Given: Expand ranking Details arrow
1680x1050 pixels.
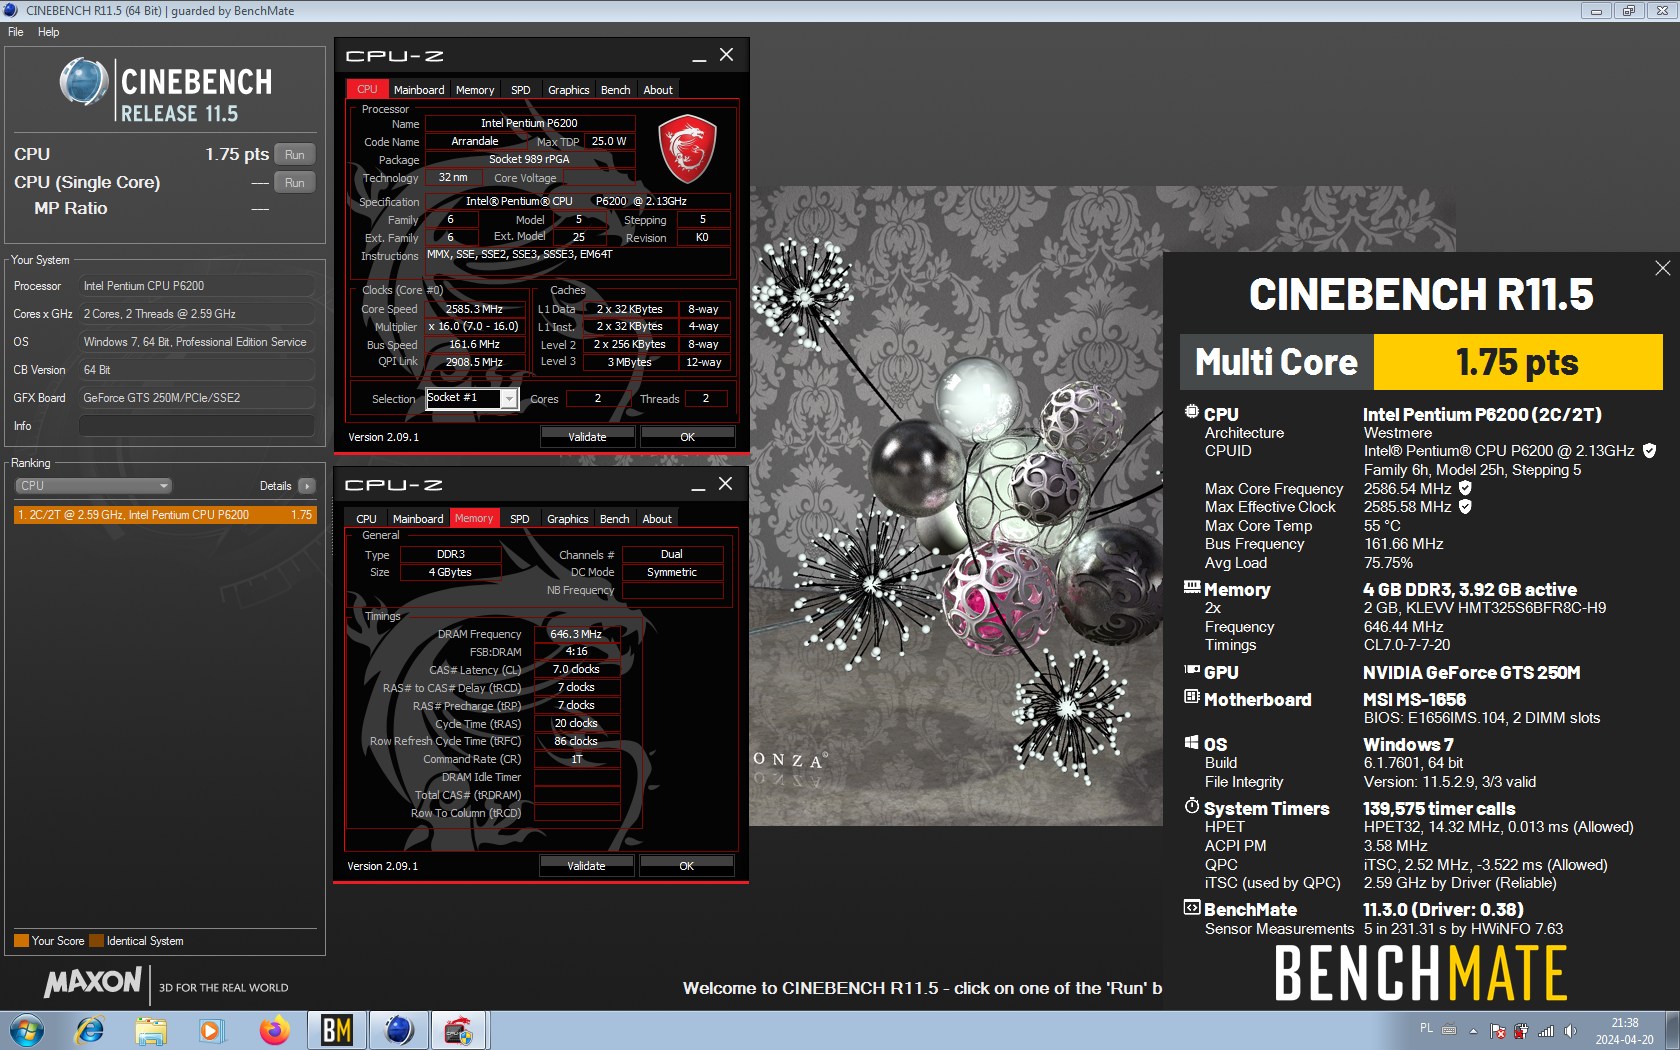Looking at the screenshot, I should click(306, 486).
